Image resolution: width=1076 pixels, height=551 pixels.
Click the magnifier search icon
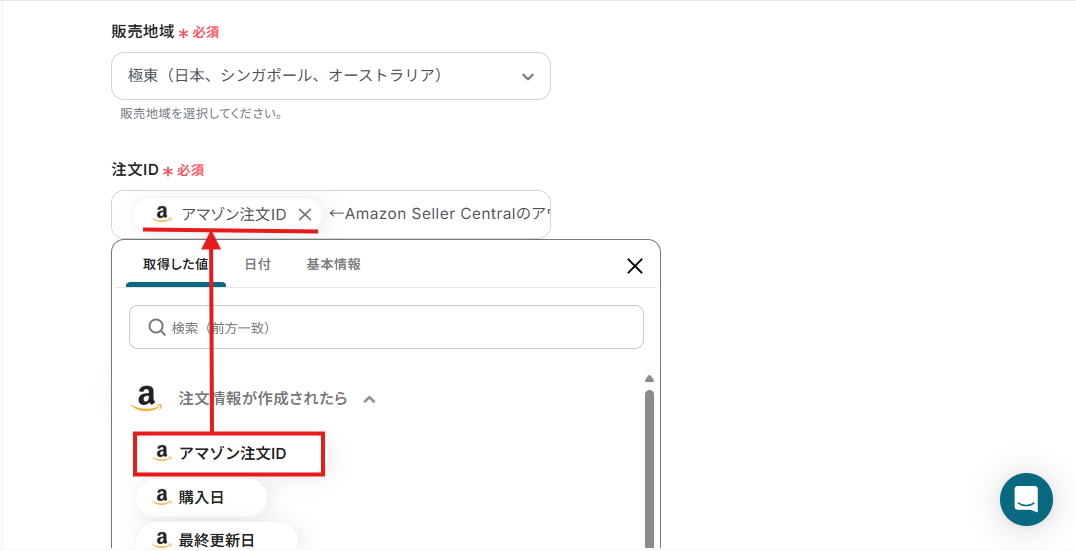(156, 327)
